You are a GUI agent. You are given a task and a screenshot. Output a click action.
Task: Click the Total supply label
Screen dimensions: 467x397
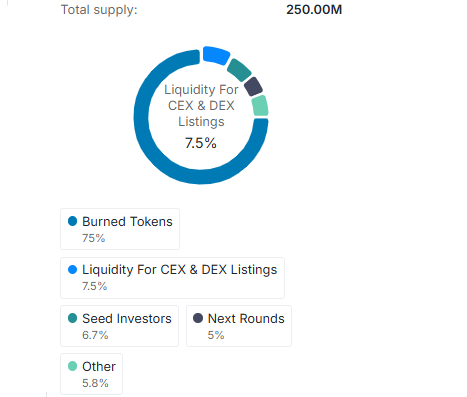(x=99, y=10)
